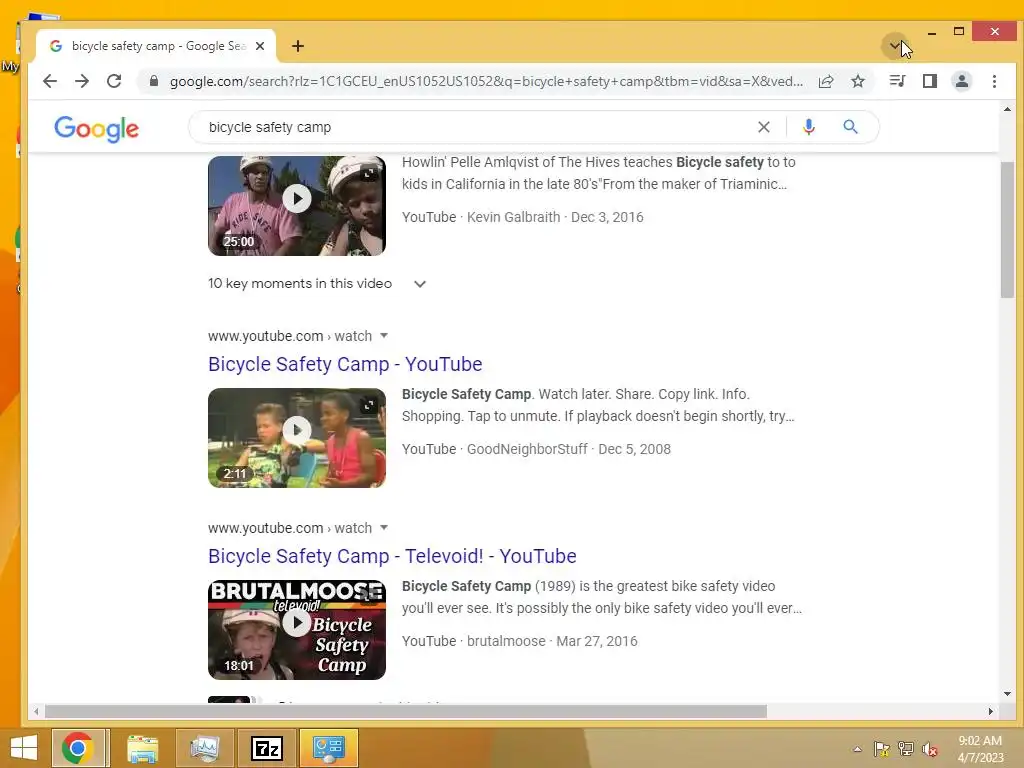Open the Control Panel taskbar icon

(x=328, y=748)
